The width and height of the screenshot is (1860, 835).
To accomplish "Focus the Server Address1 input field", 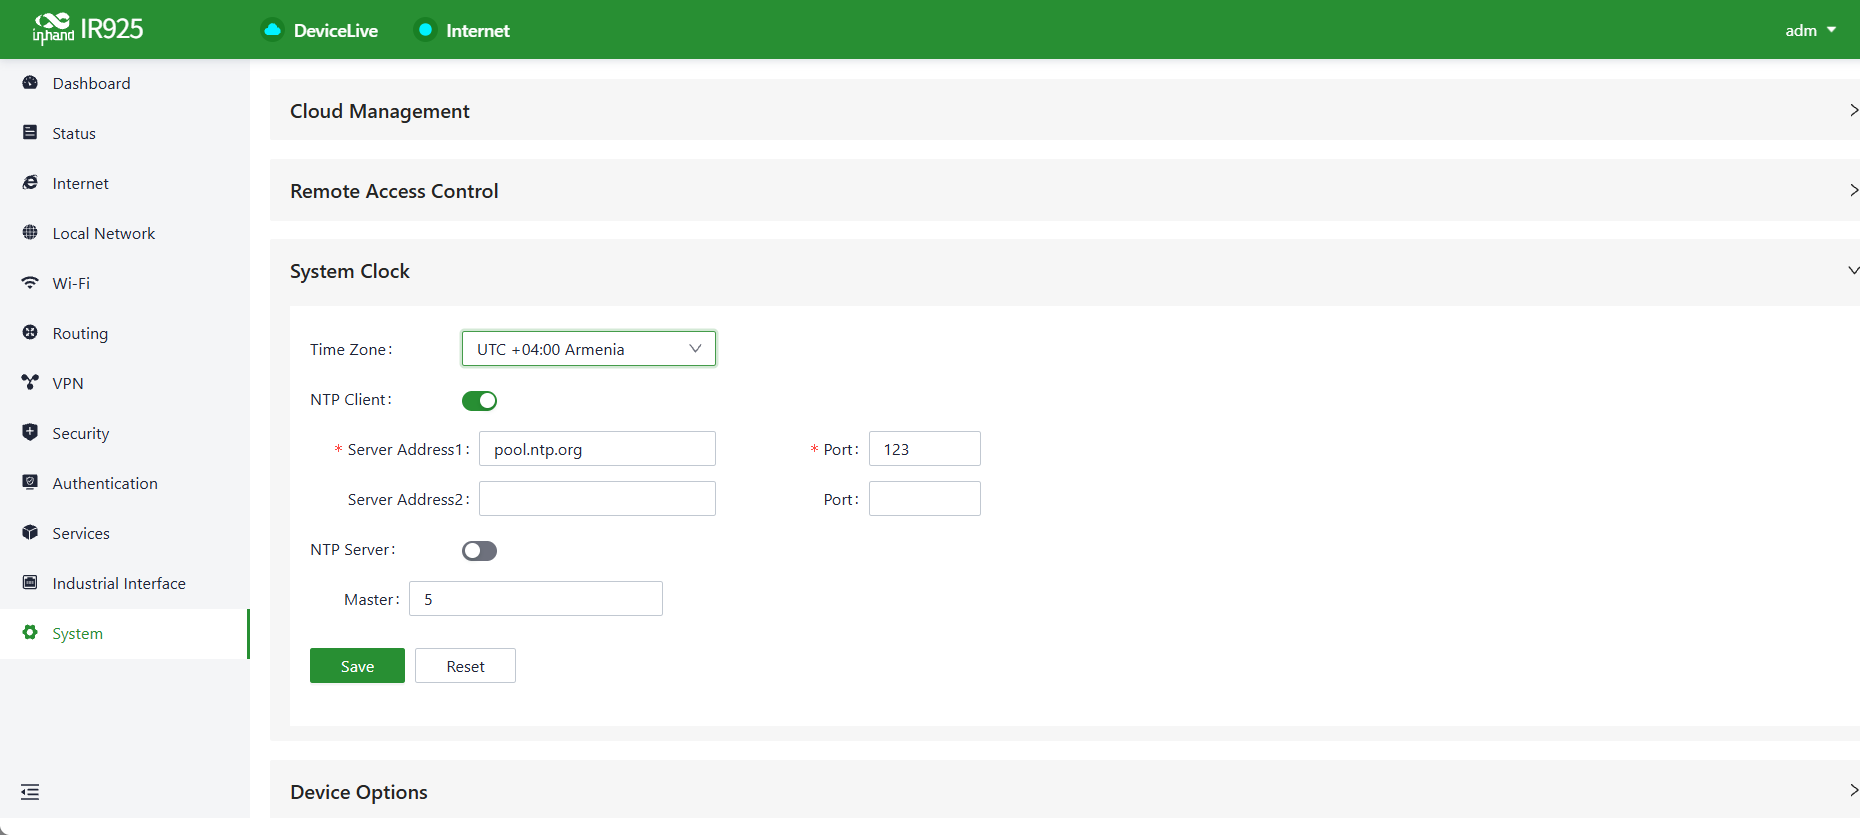I will pos(597,449).
